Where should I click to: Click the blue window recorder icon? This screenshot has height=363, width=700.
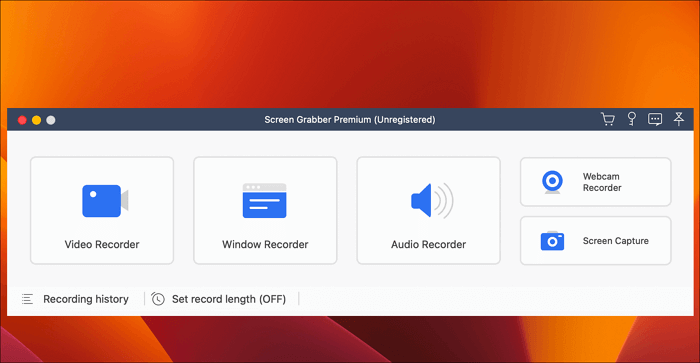click(x=264, y=200)
